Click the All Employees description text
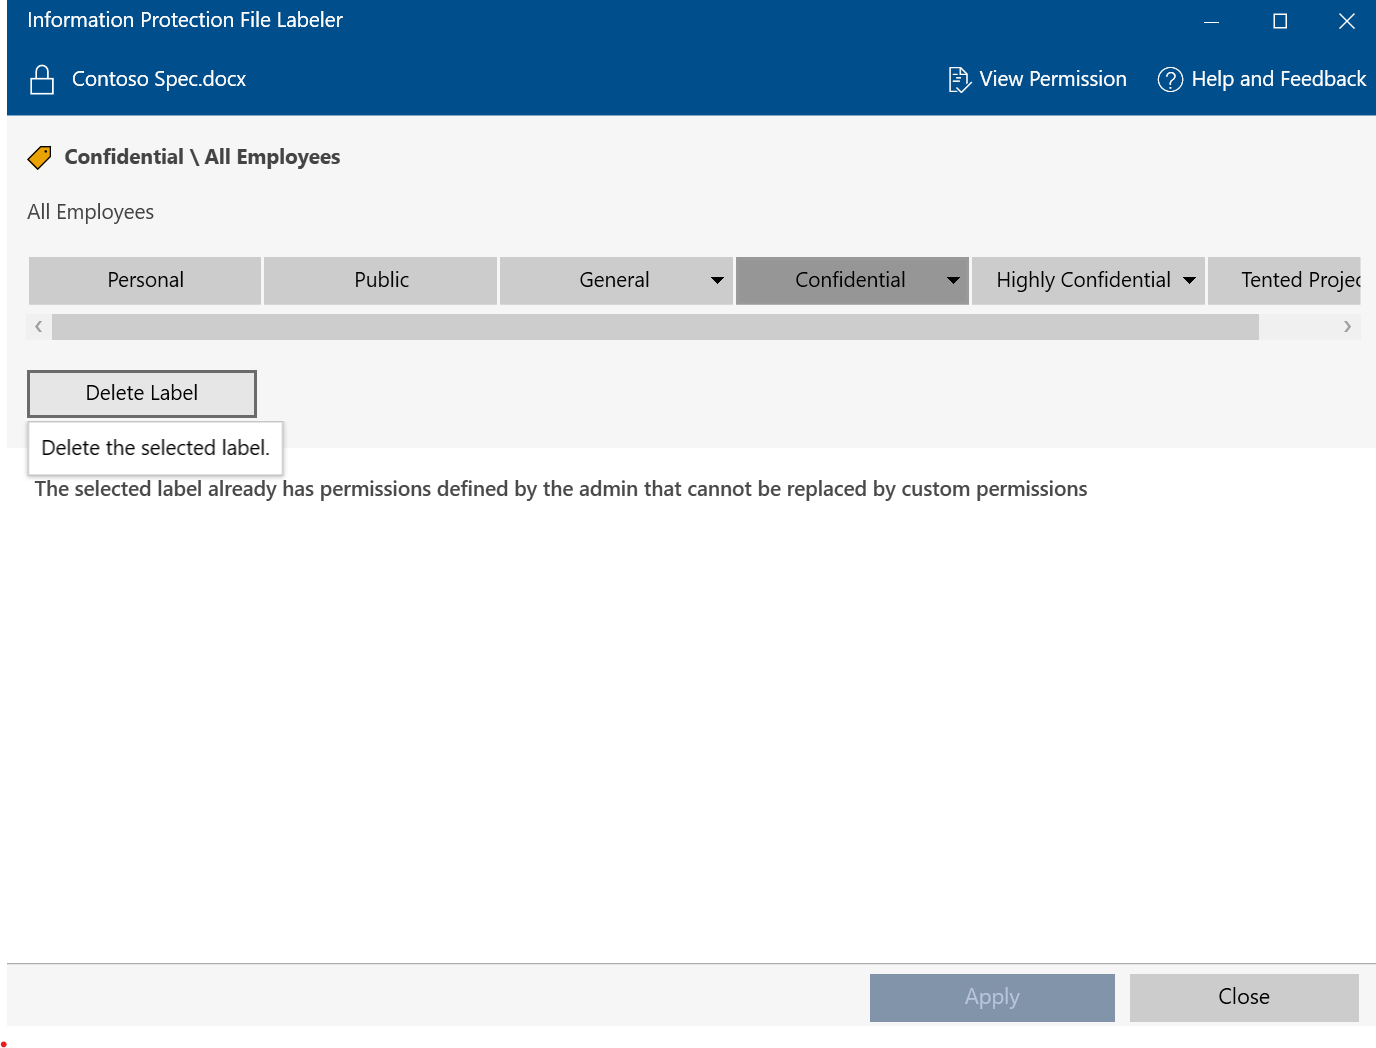Screen dimensions: 1376x1048 click(x=90, y=212)
